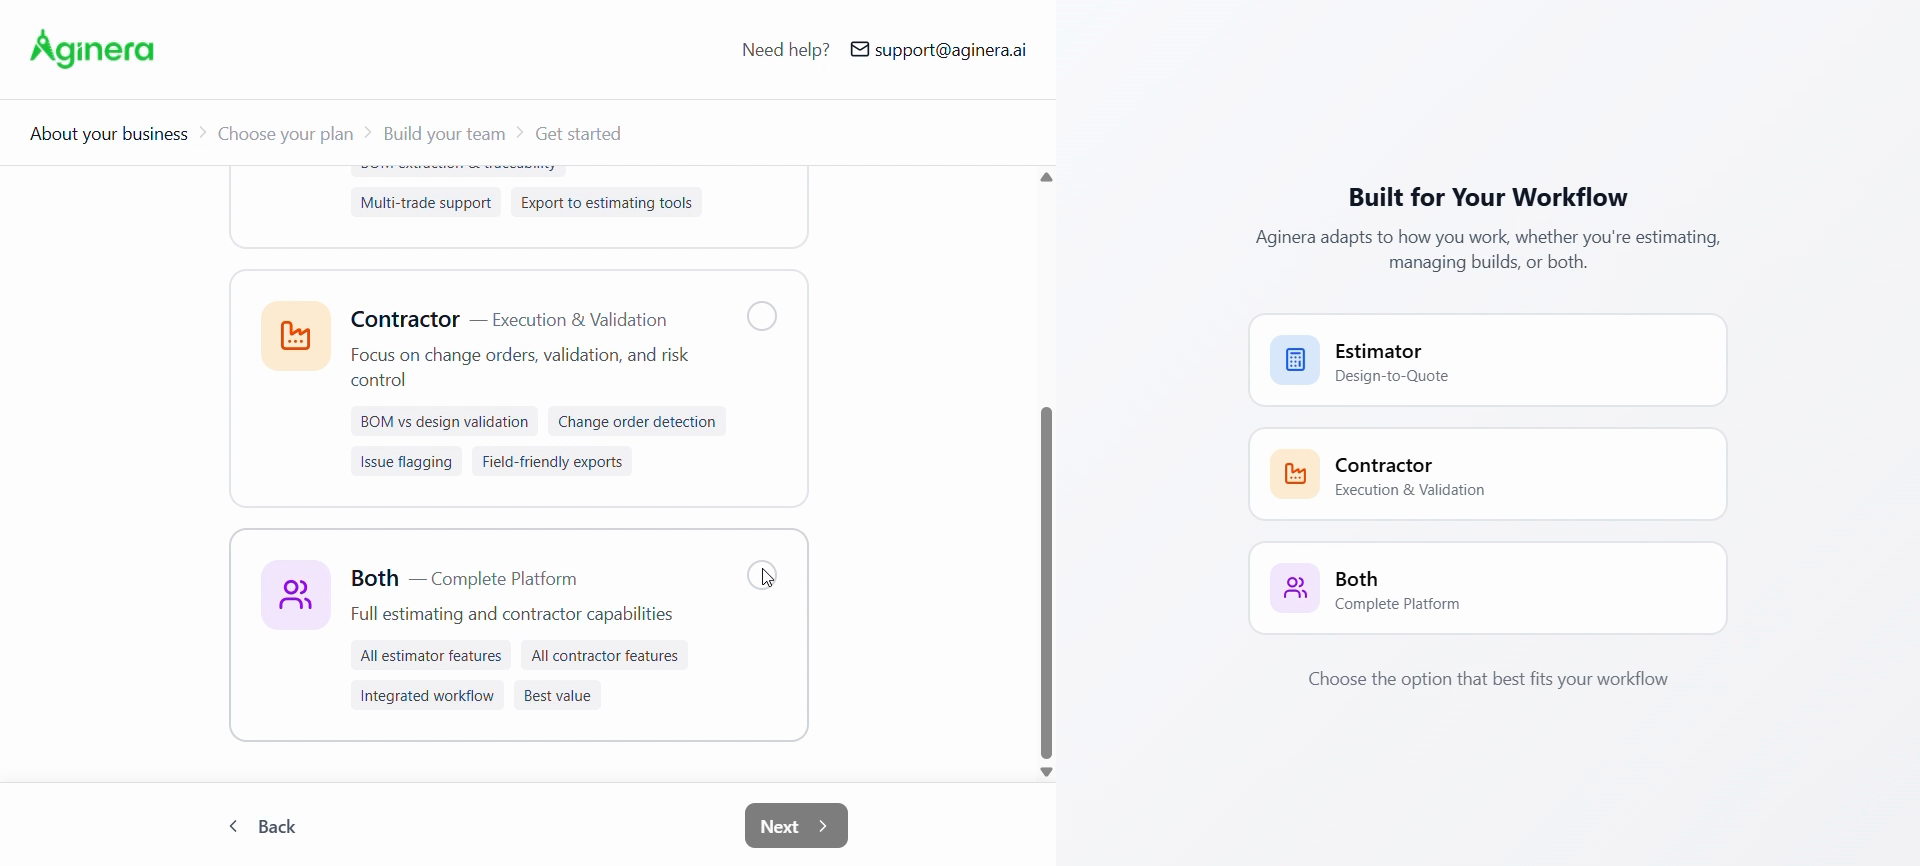Image resolution: width=1920 pixels, height=866 pixels.
Task: Click the envelope icon beside support email
Action: pos(859,49)
